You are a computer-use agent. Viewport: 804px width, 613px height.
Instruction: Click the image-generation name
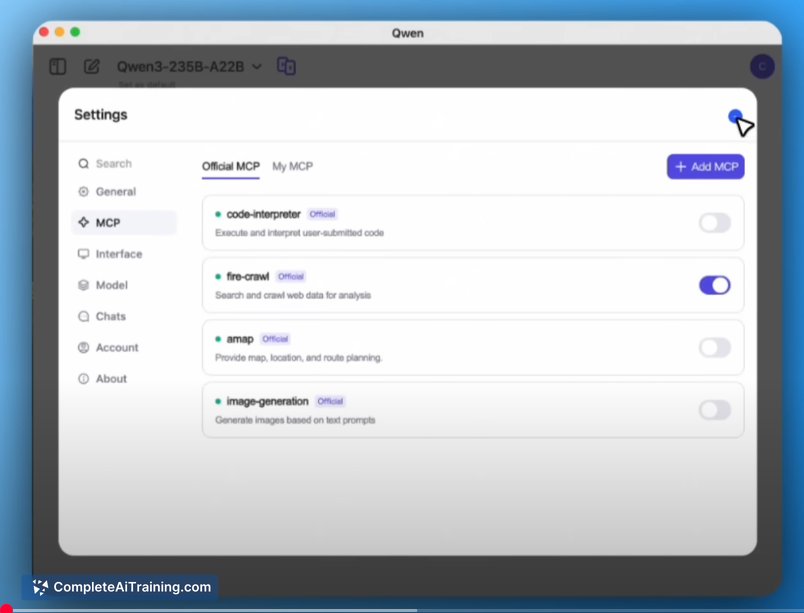[x=268, y=401]
